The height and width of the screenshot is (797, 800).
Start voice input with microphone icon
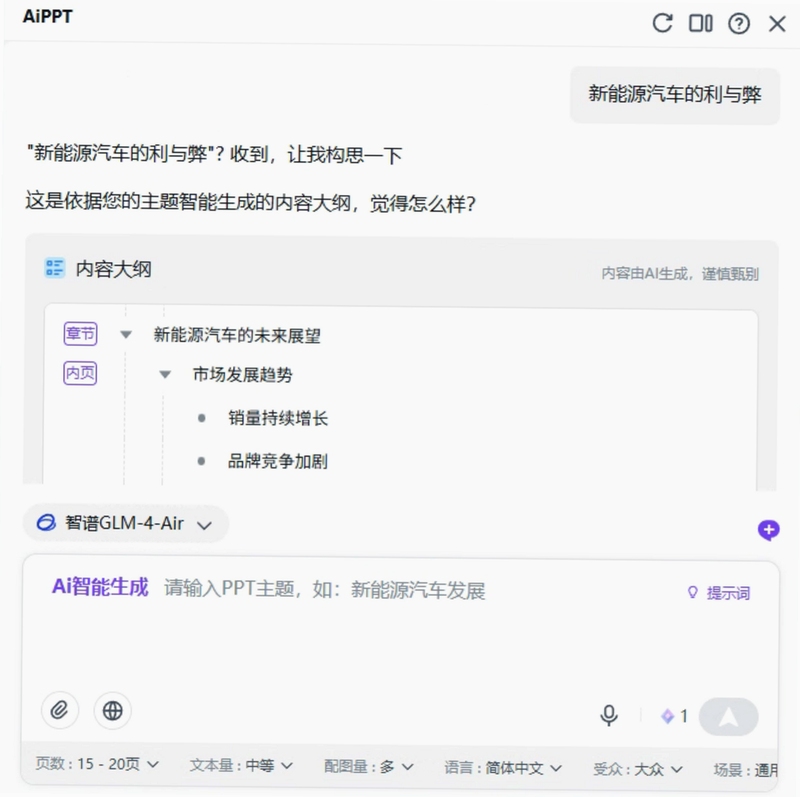pyautogui.click(x=609, y=715)
